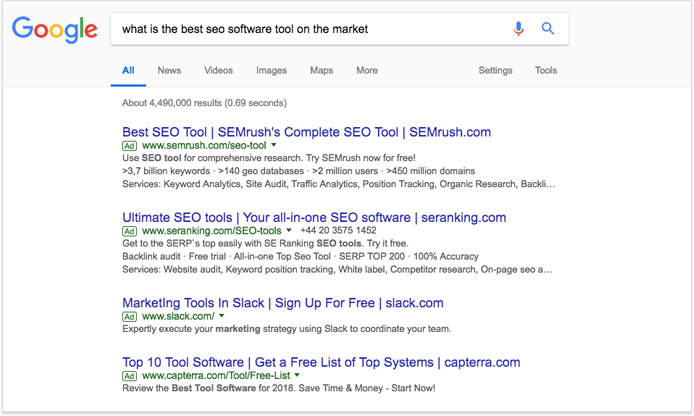Open search Settings
This screenshot has height=416, width=694.
click(x=495, y=70)
